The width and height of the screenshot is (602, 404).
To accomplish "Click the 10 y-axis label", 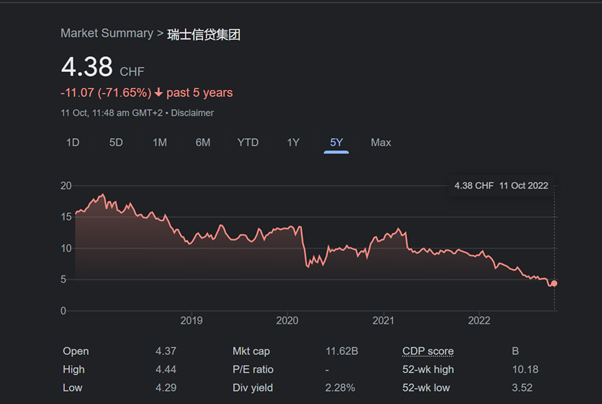I will [x=66, y=248].
